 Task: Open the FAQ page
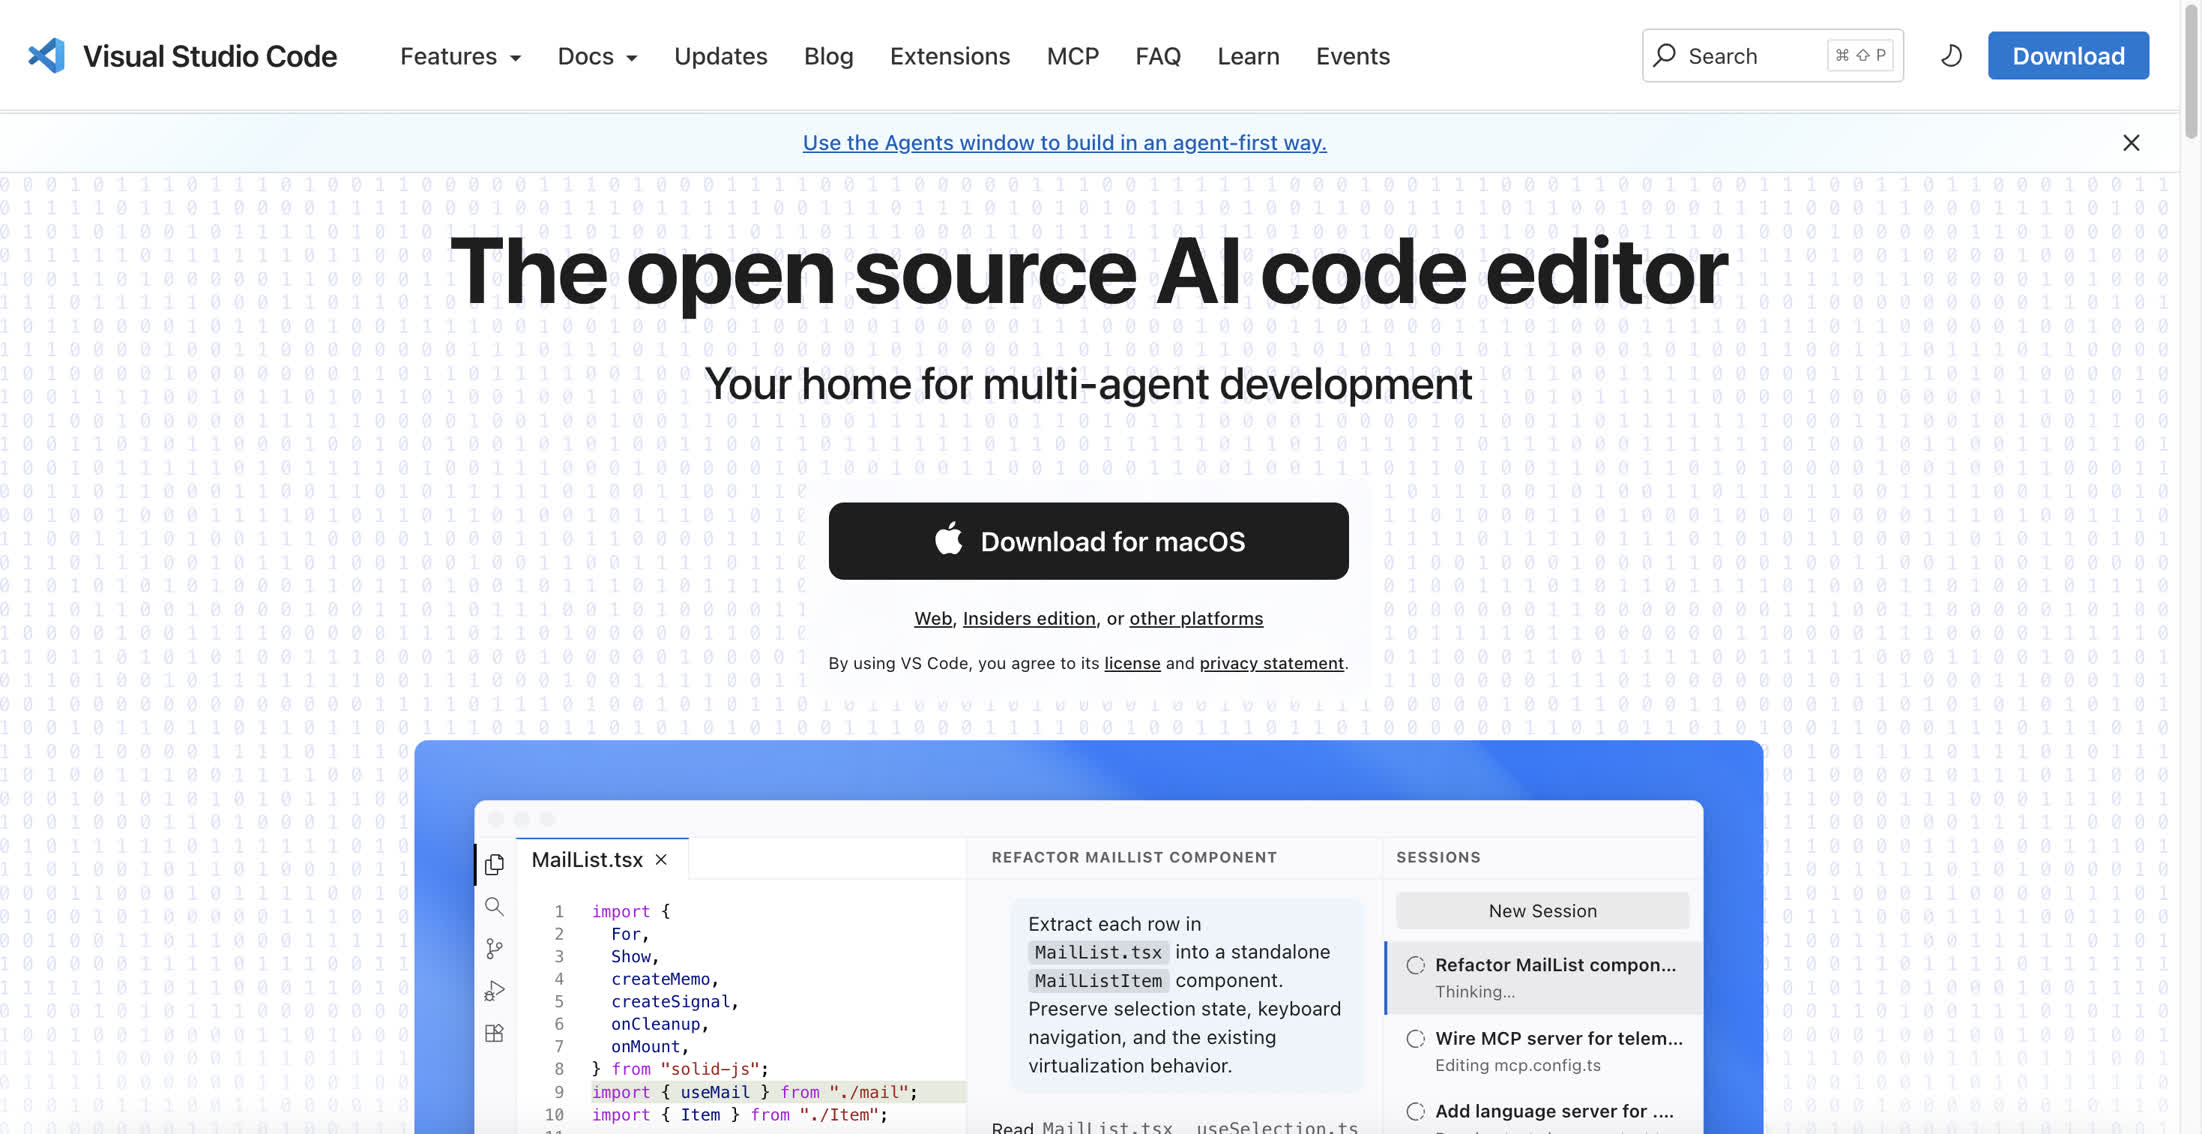pyautogui.click(x=1158, y=56)
